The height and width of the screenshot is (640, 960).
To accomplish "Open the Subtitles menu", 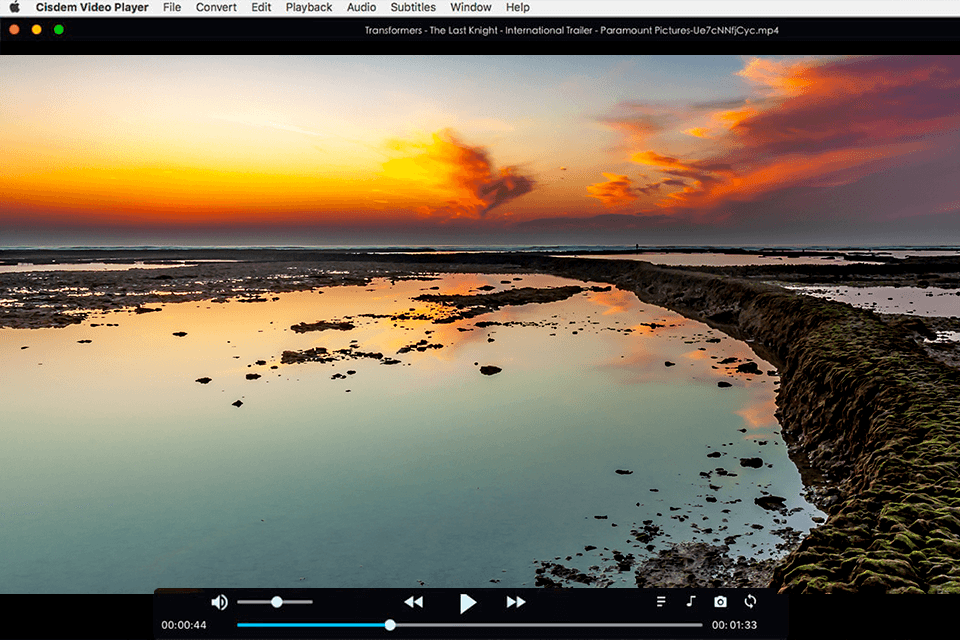I will 413,7.
